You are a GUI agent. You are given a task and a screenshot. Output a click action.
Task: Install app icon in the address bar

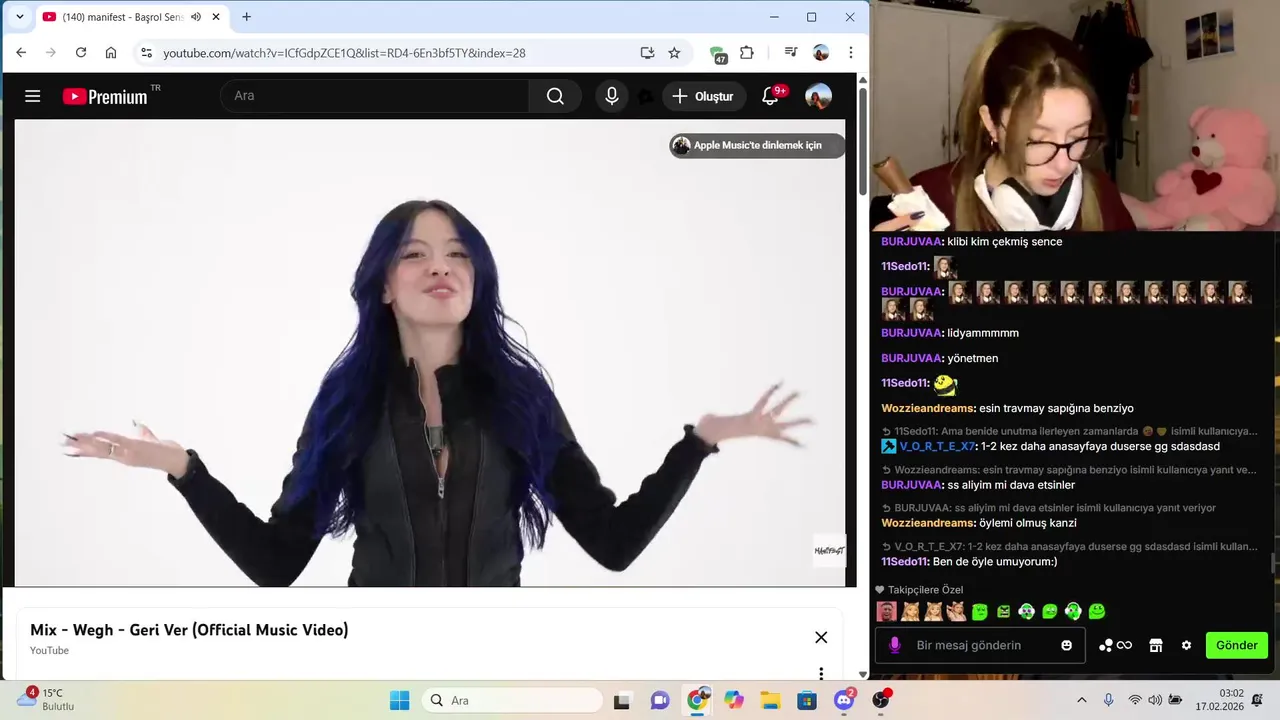[x=647, y=53]
